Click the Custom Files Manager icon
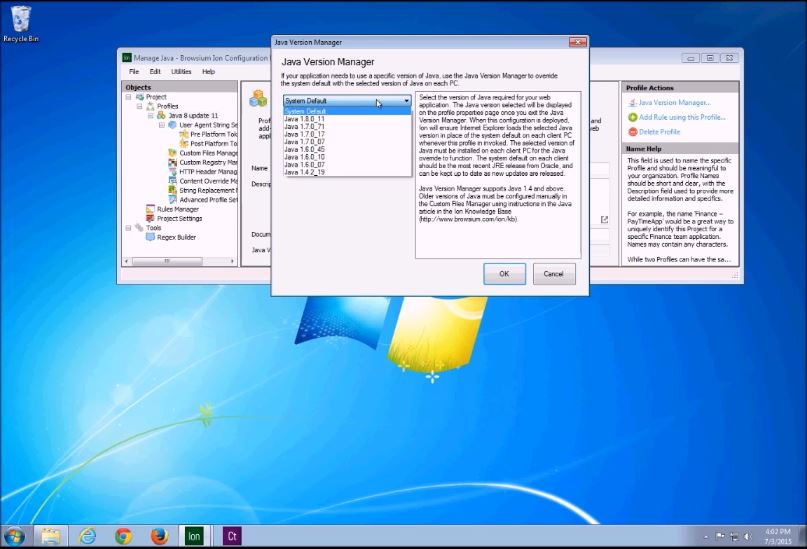This screenshot has height=549, width=807. [172, 153]
